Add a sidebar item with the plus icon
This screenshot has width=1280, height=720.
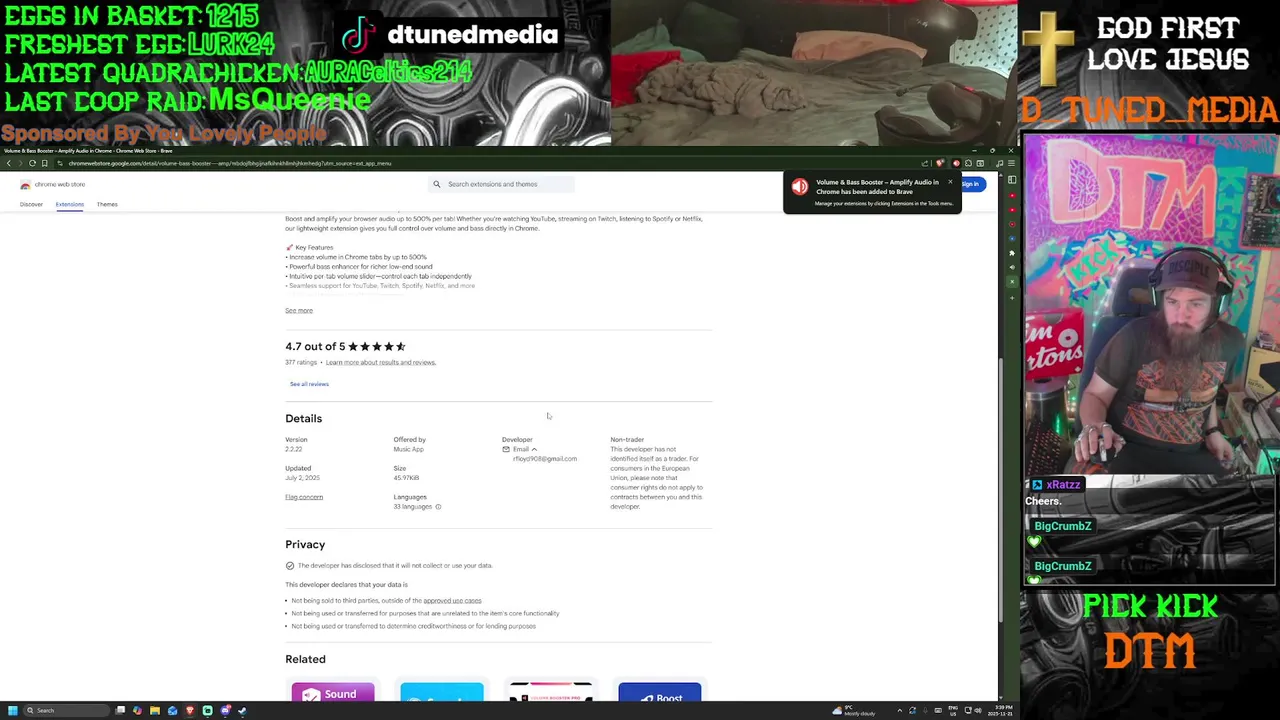[1012, 298]
